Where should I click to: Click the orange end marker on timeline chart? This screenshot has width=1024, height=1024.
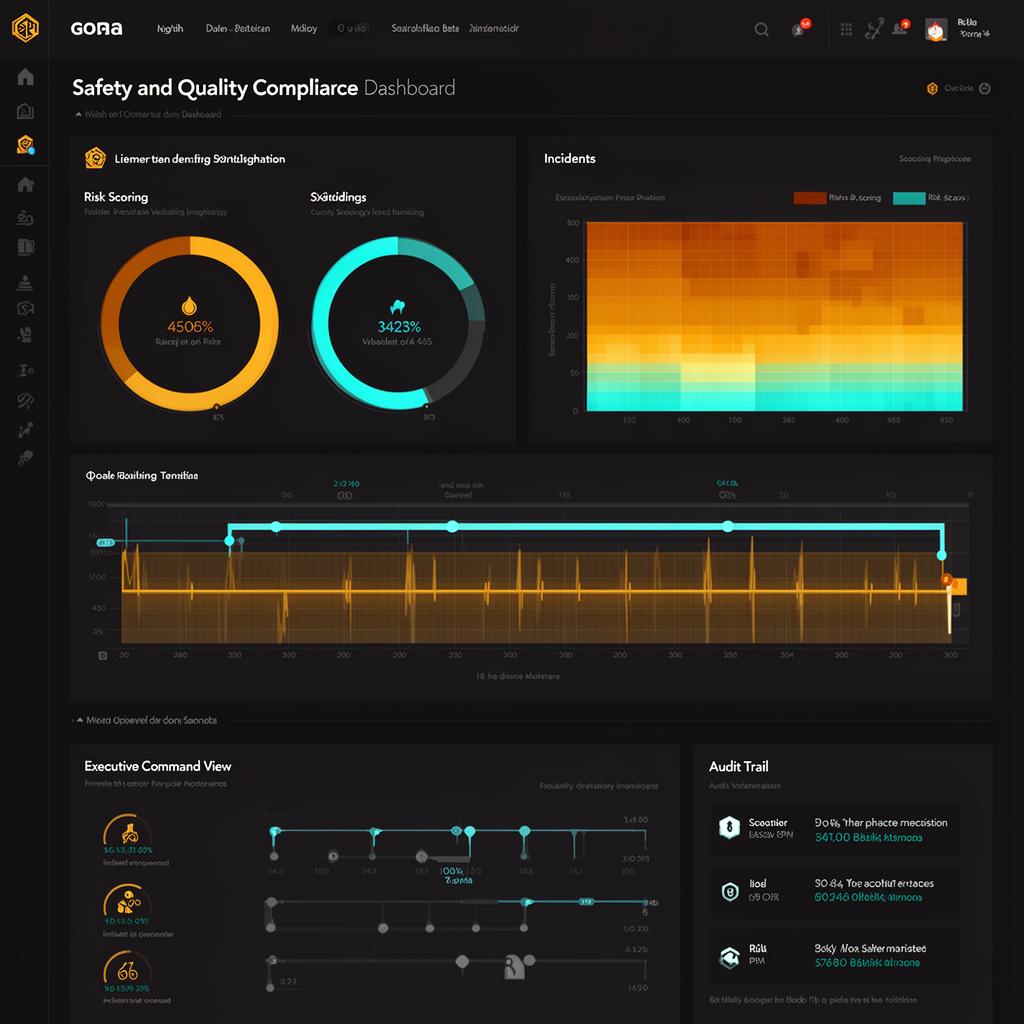click(x=947, y=581)
